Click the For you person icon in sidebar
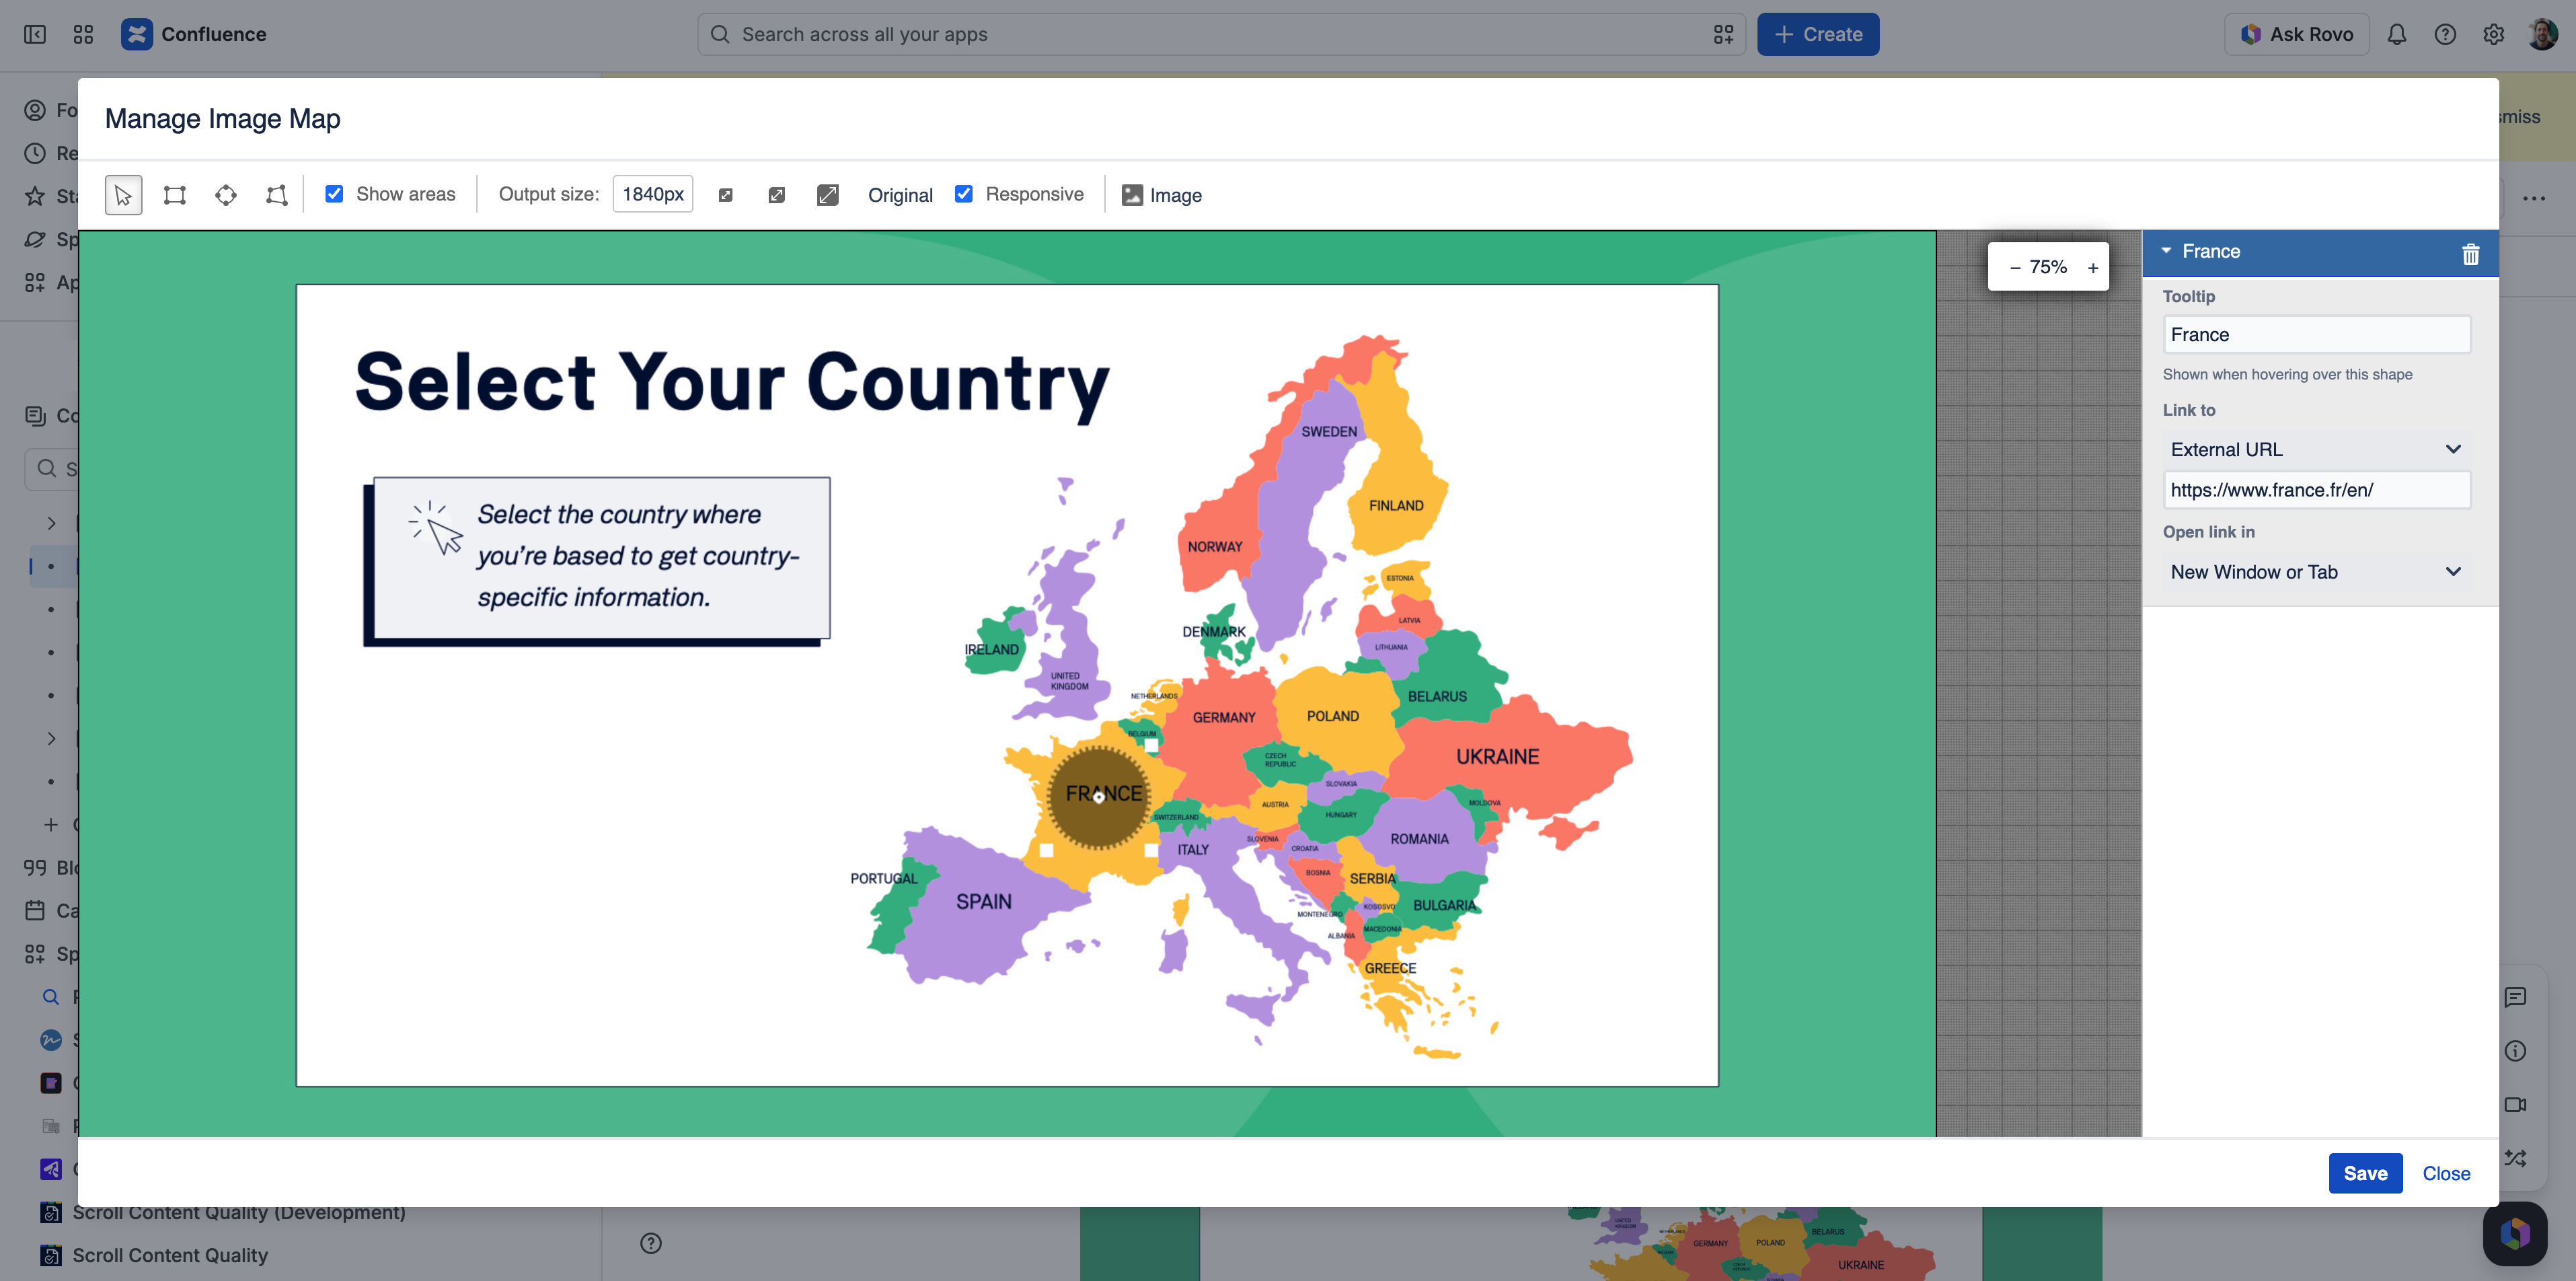Image resolution: width=2576 pixels, height=1281 pixels. [35, 110]
